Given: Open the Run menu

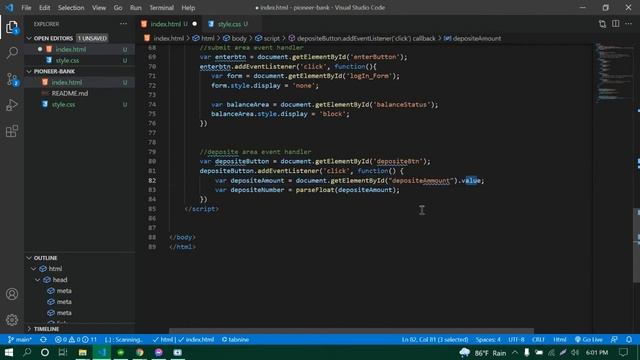Looking at the screenshot, I should pyautogui.click(x=136, y=8).
